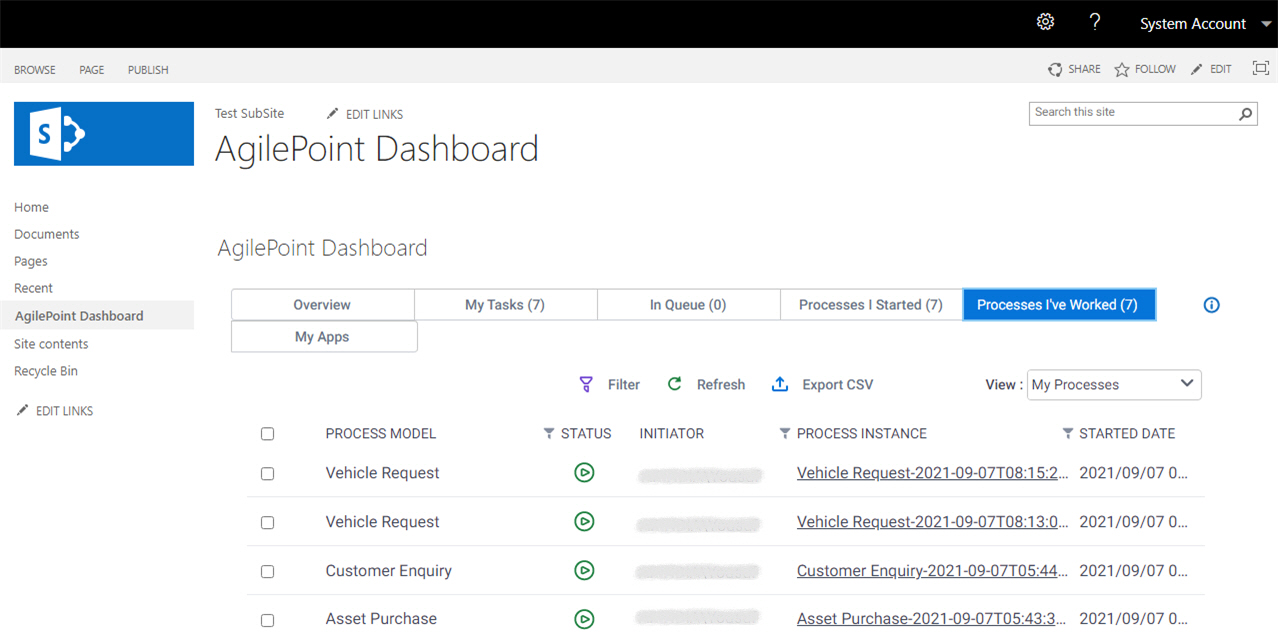Click the Test SubSite link
Screen dimensions: 1278x641
(250, 113)
